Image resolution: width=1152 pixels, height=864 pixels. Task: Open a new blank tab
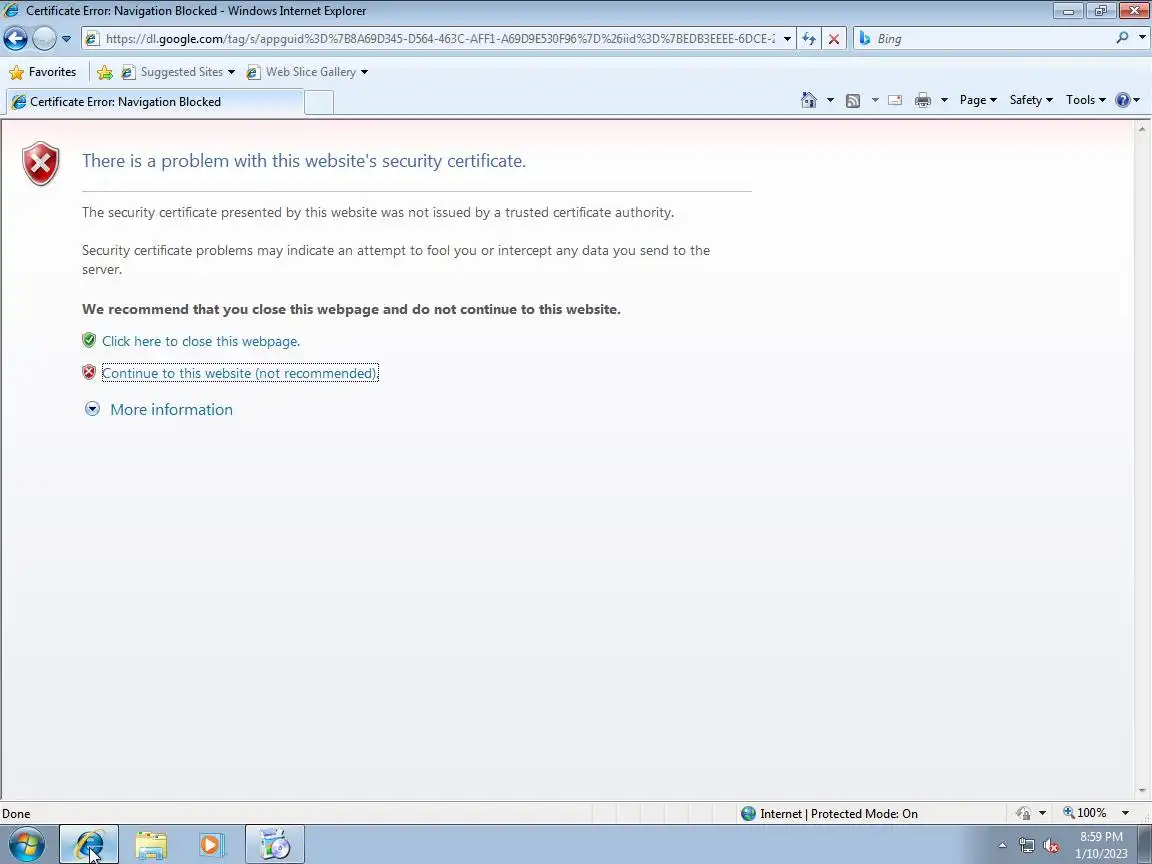coord(319,102)
